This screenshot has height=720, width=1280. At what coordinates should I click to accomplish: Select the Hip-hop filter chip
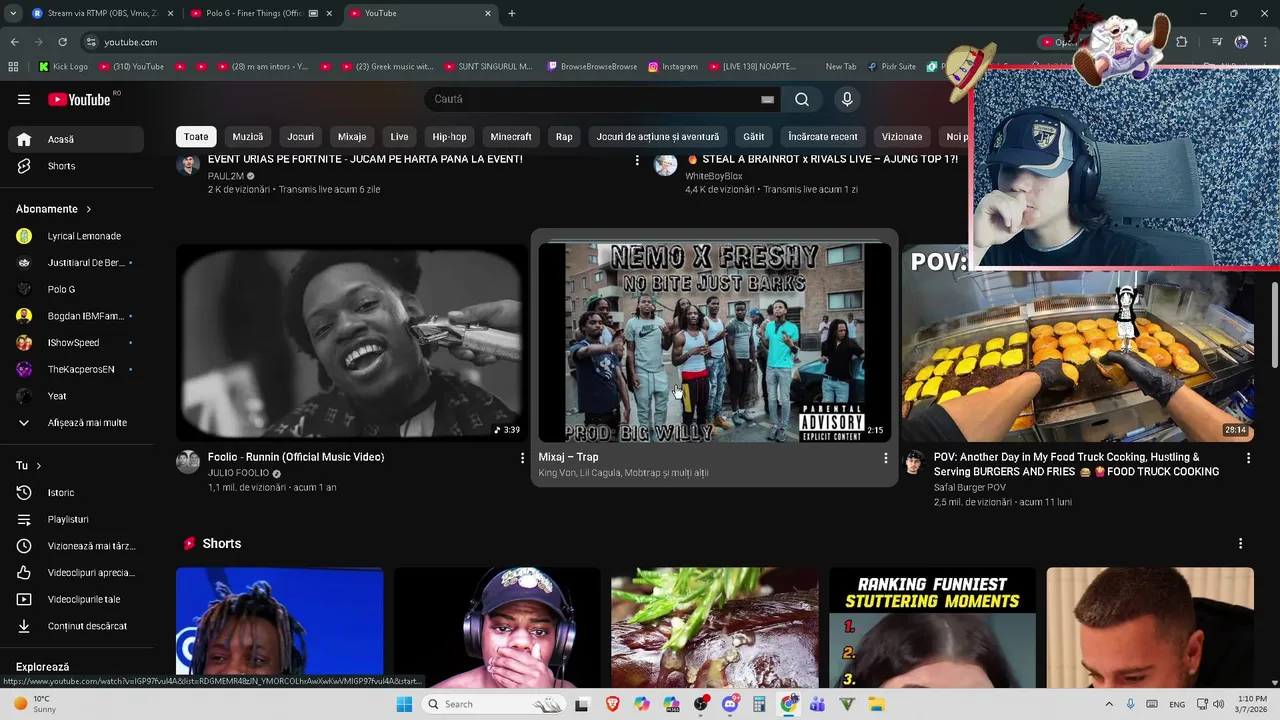pyautogui.click(x=449, y=137)
